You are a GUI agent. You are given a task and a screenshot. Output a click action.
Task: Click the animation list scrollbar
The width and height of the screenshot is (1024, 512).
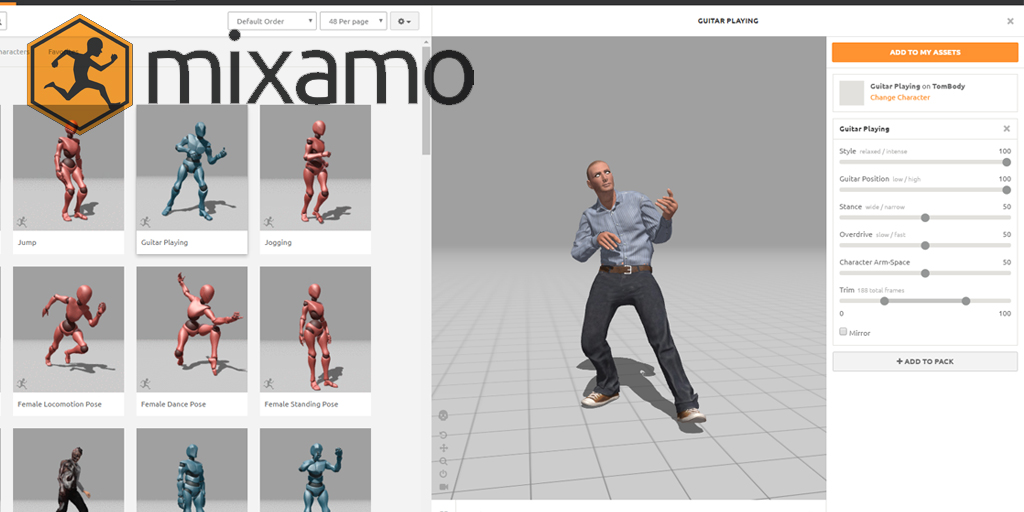[x=426, y=101]
